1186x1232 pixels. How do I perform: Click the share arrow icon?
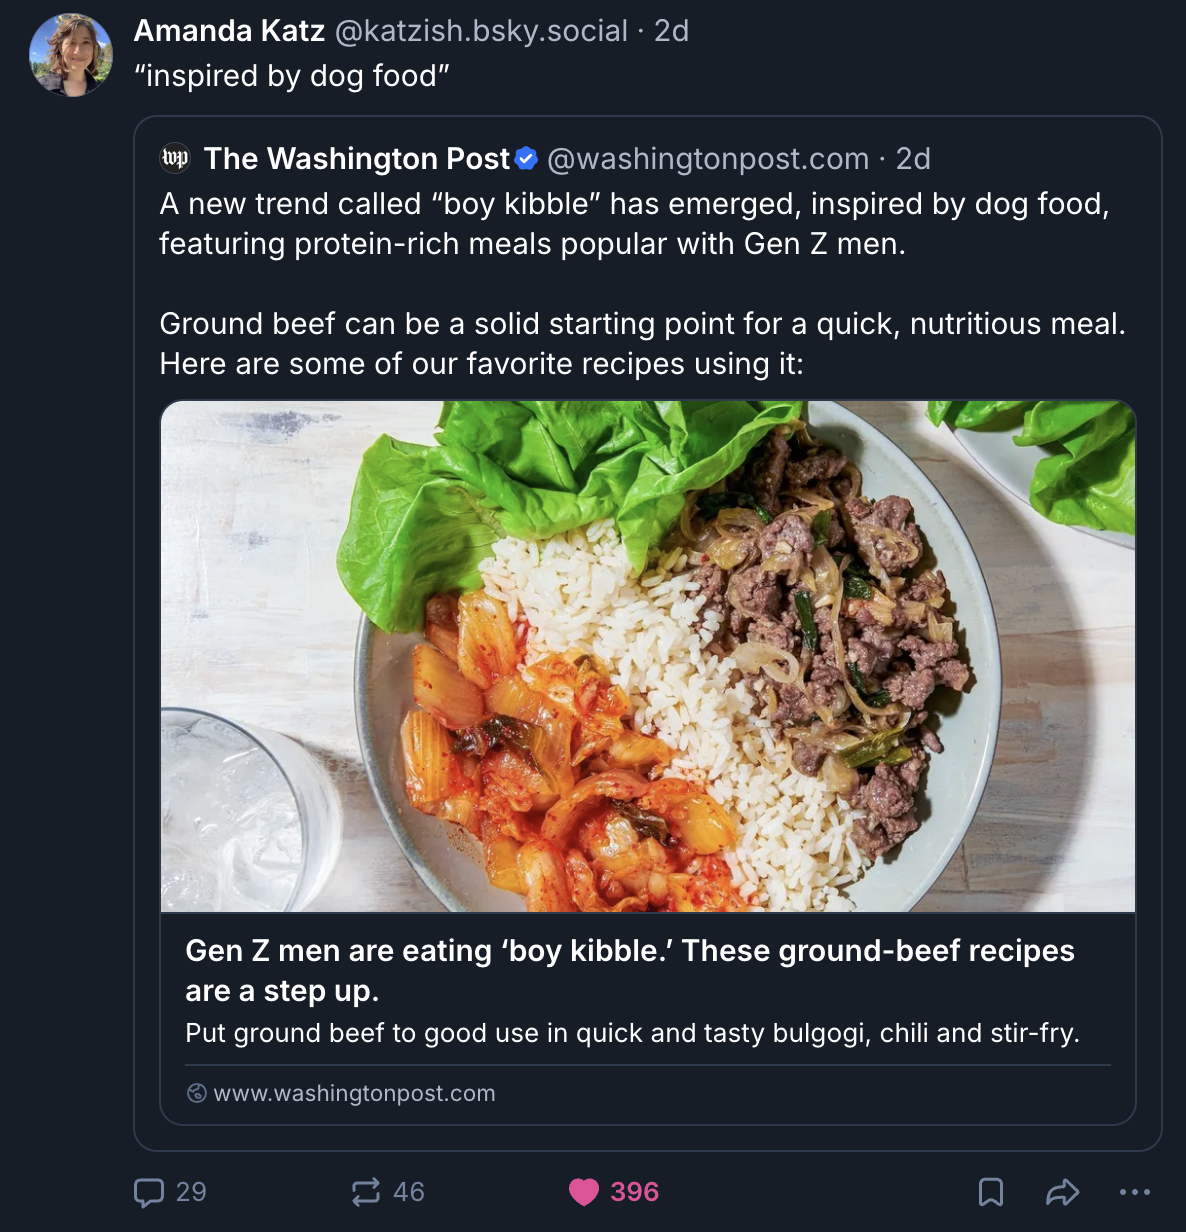click(x=1062, y=1192)
